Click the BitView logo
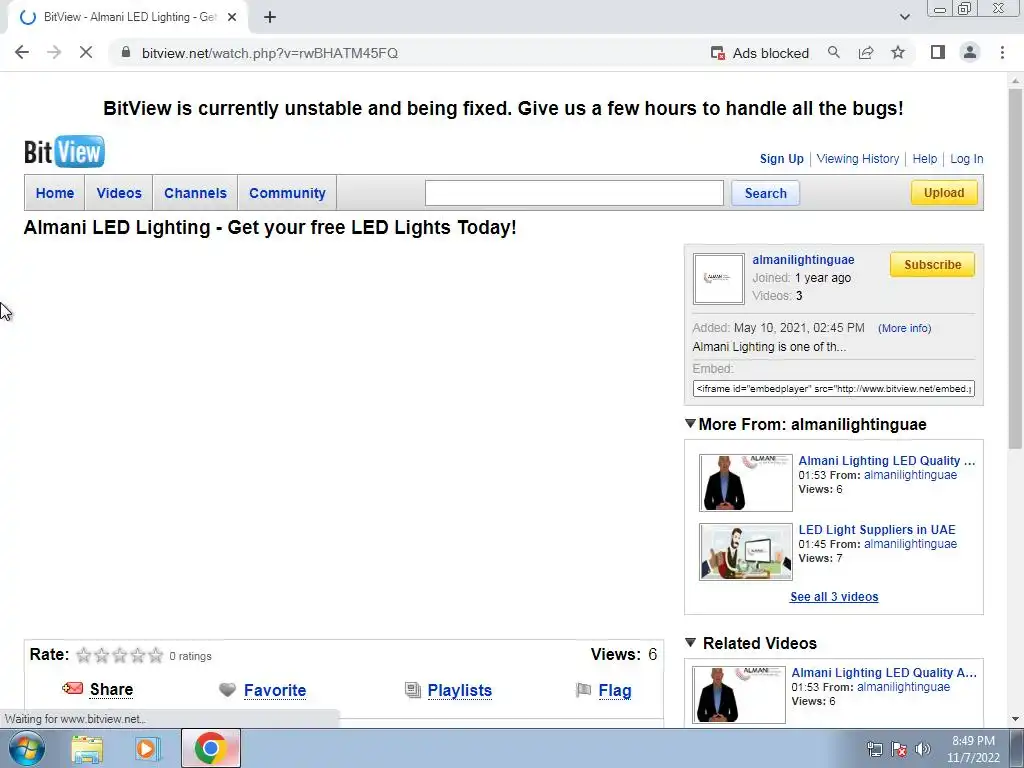 [x=64, y=152]
